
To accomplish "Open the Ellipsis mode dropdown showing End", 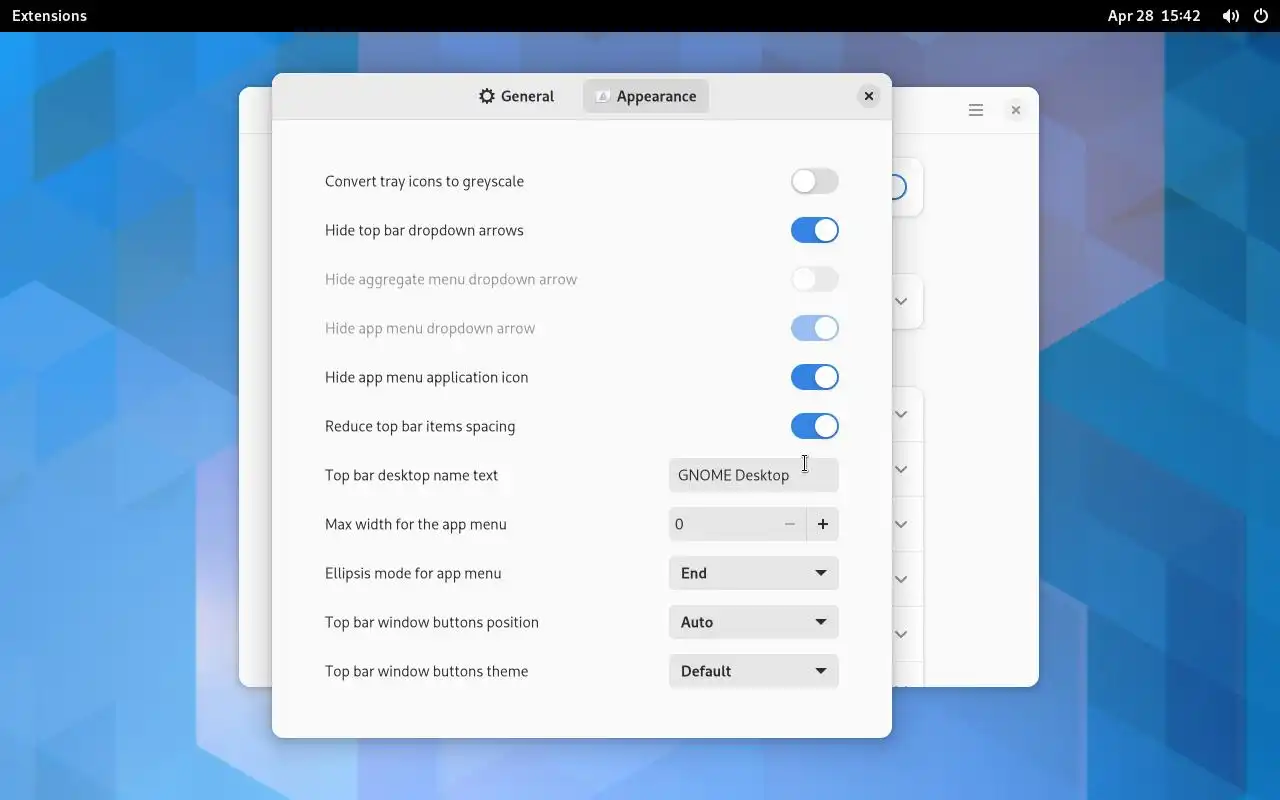I will point(754,573).
